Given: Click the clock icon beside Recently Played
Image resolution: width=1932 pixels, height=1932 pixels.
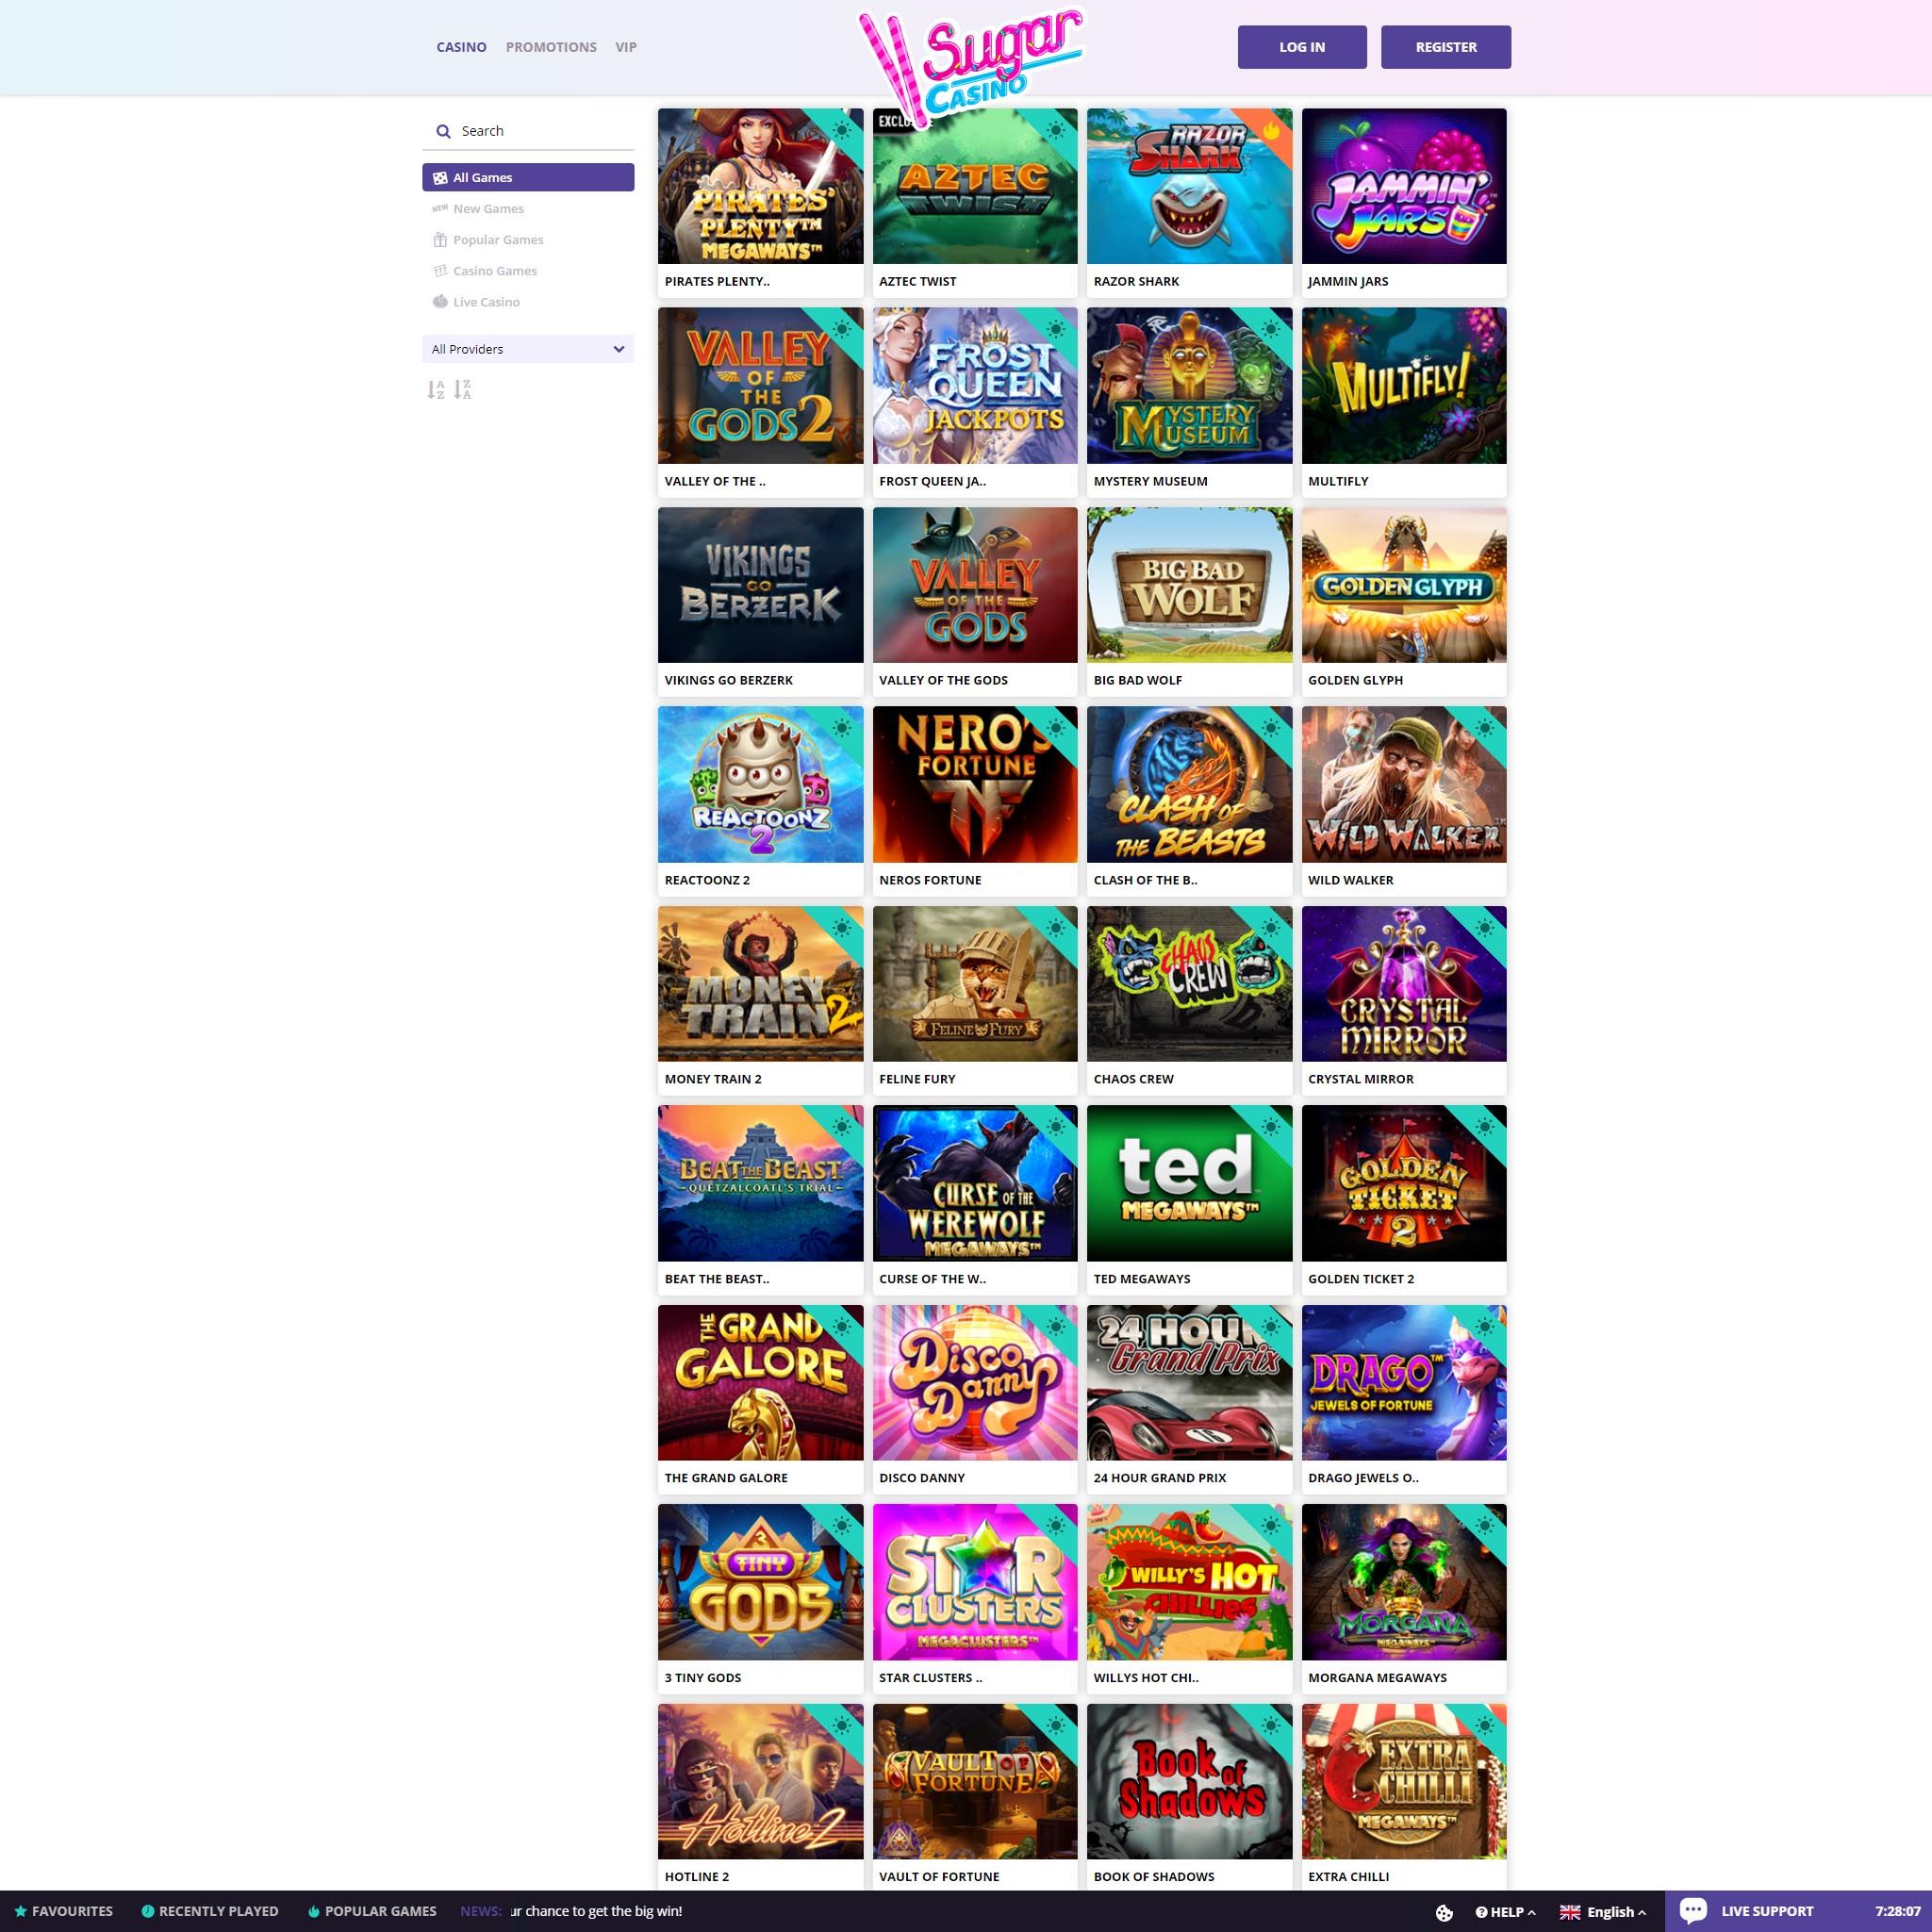Looking at the screenshot, I should (148, 1911).
